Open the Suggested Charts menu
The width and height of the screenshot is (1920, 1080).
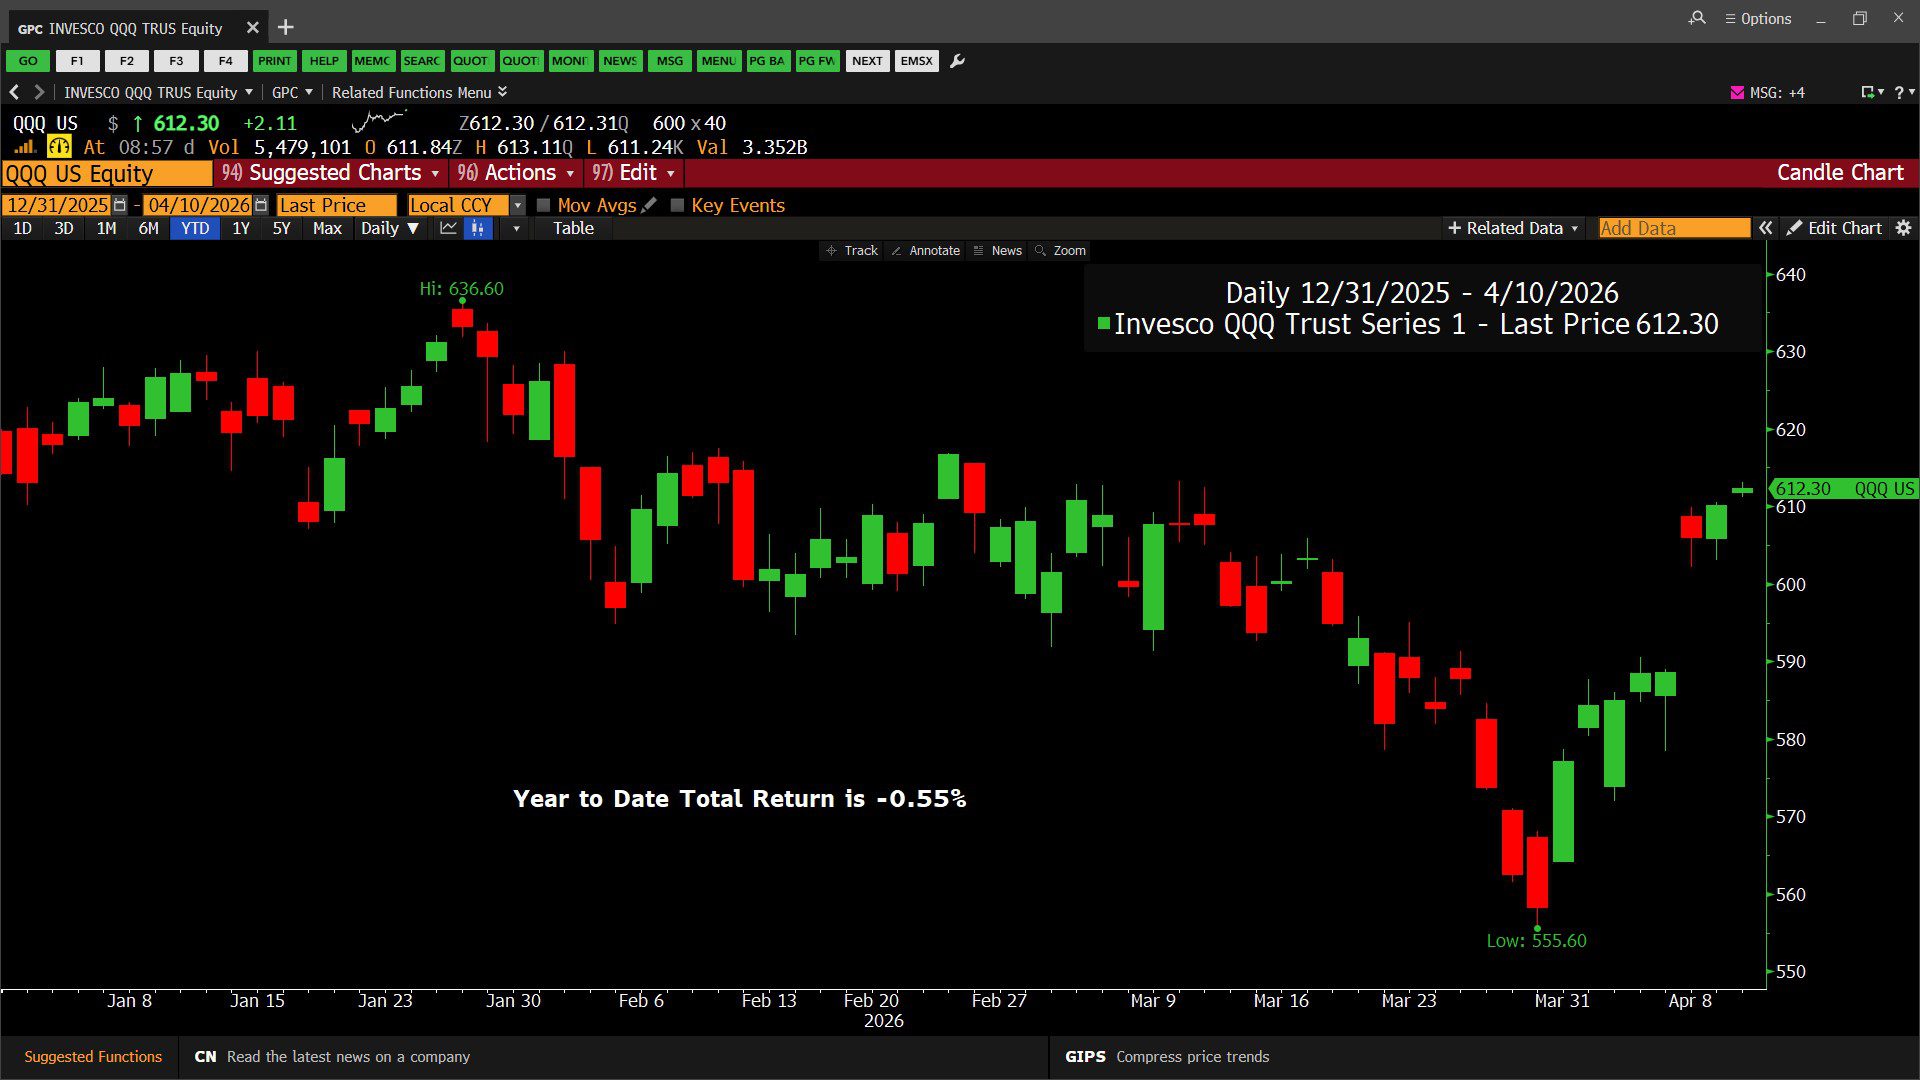point(333,173)
